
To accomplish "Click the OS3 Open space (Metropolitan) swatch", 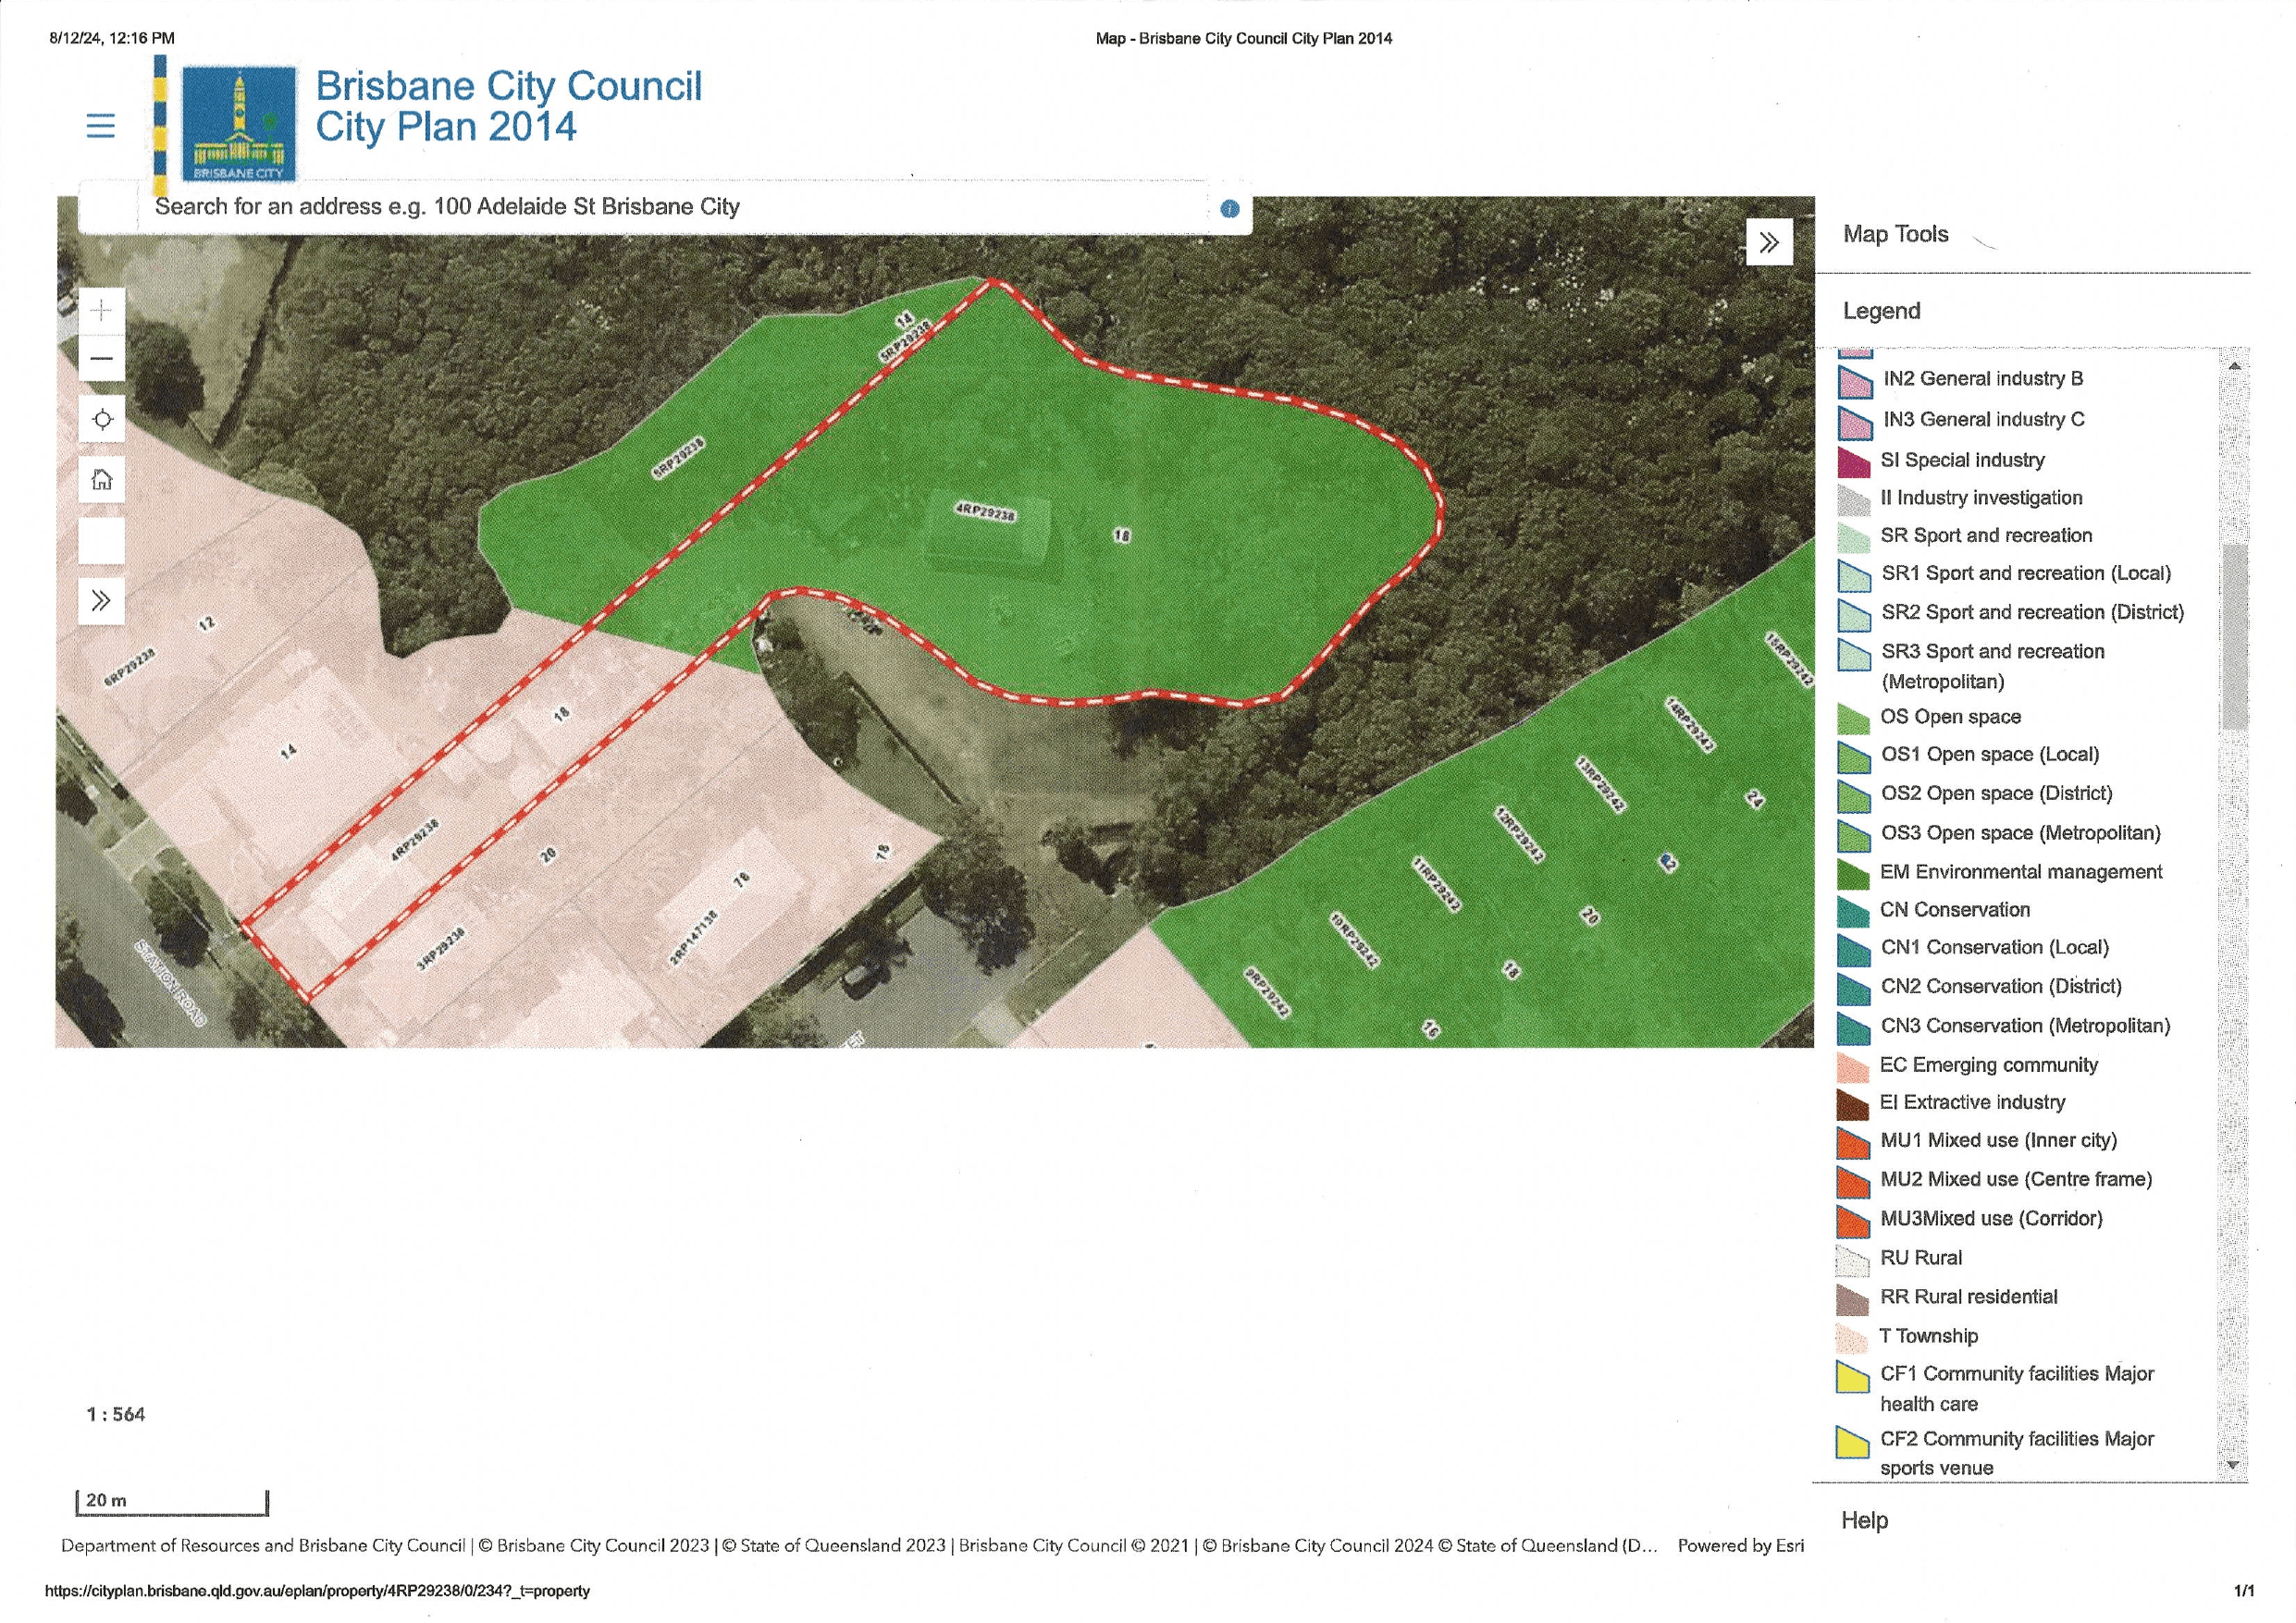I will pyautogui.click(x=1855, y=836).
